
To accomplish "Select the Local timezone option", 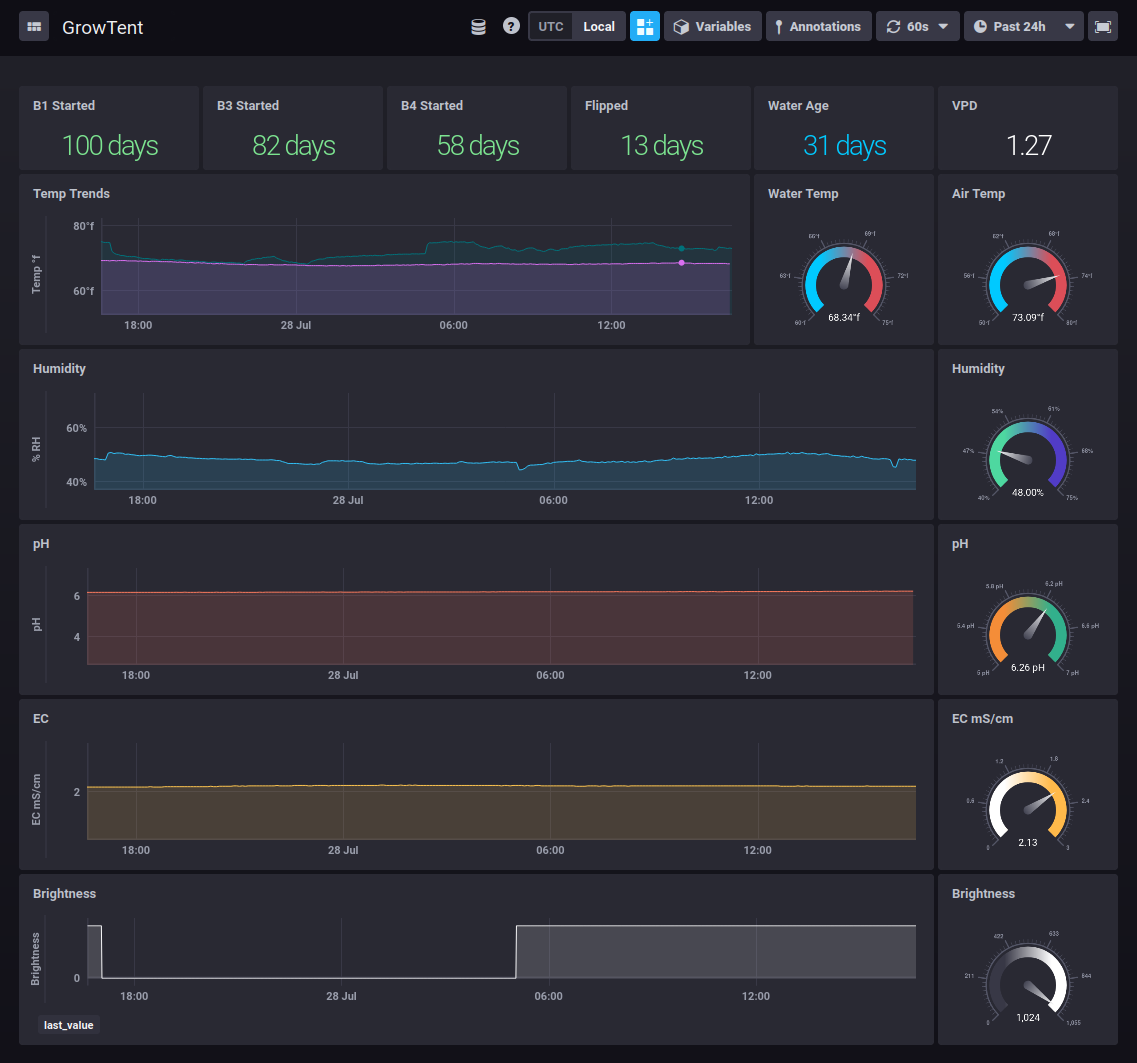I will coord(599,27).
